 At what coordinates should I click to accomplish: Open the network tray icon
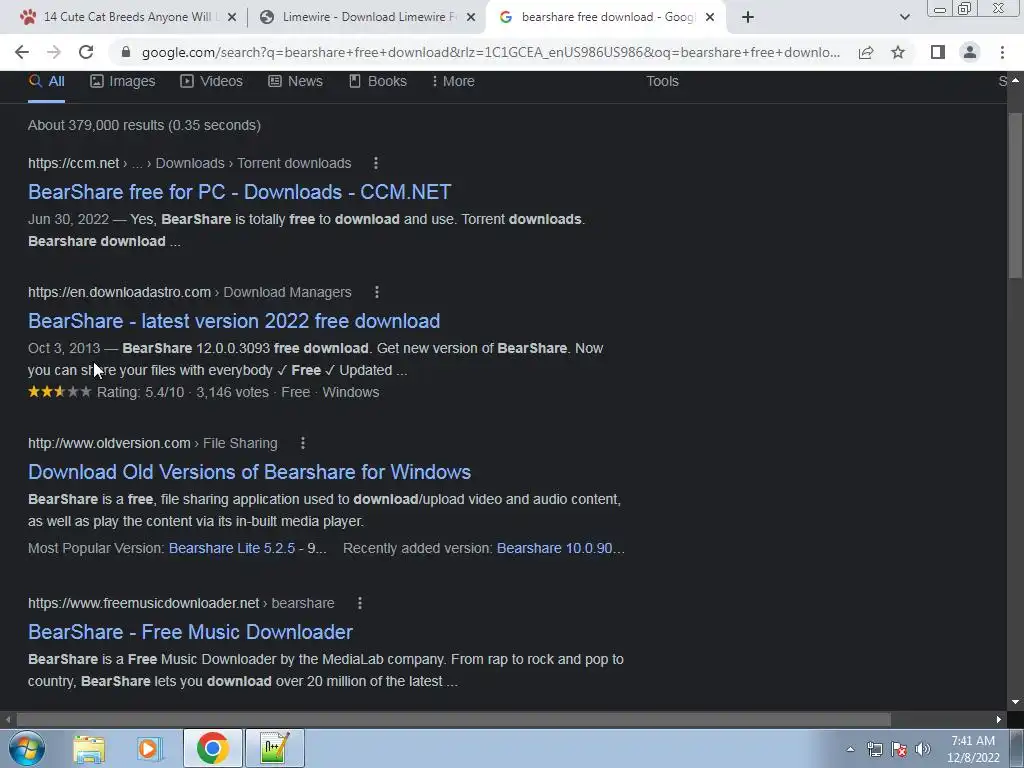874,749
